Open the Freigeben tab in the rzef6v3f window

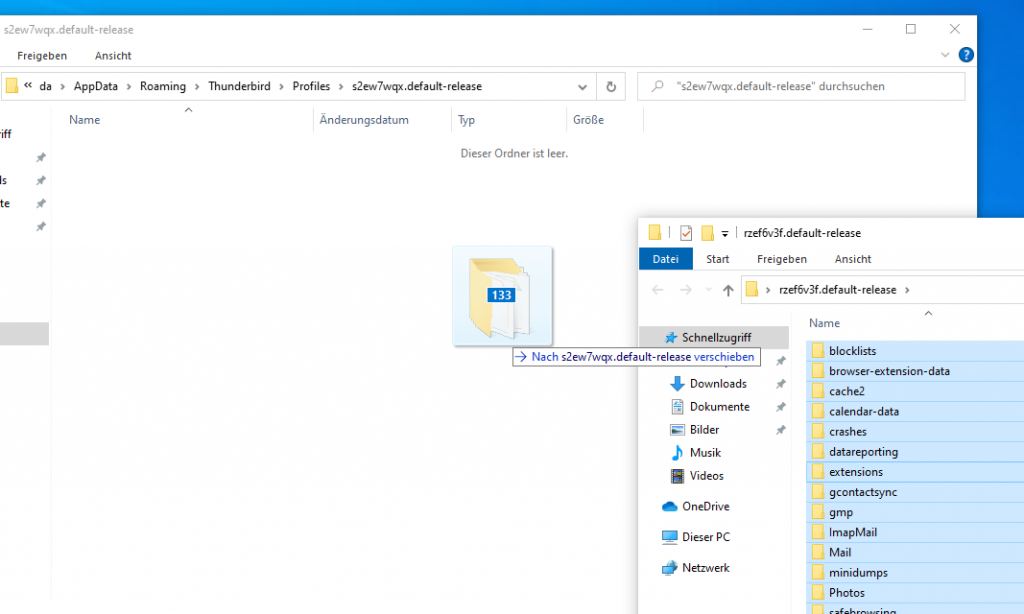(782, 259)
